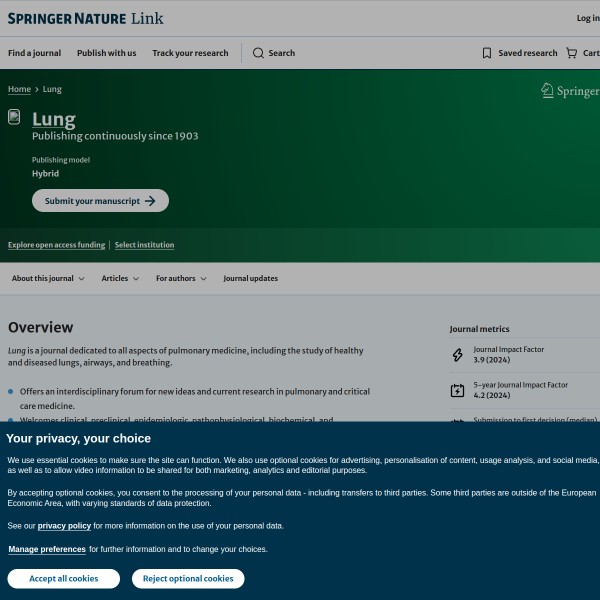Image resolution: width=600 pixels, height=600 pixels.
Task: Accept all cookies
Action: tap(63, 579)
